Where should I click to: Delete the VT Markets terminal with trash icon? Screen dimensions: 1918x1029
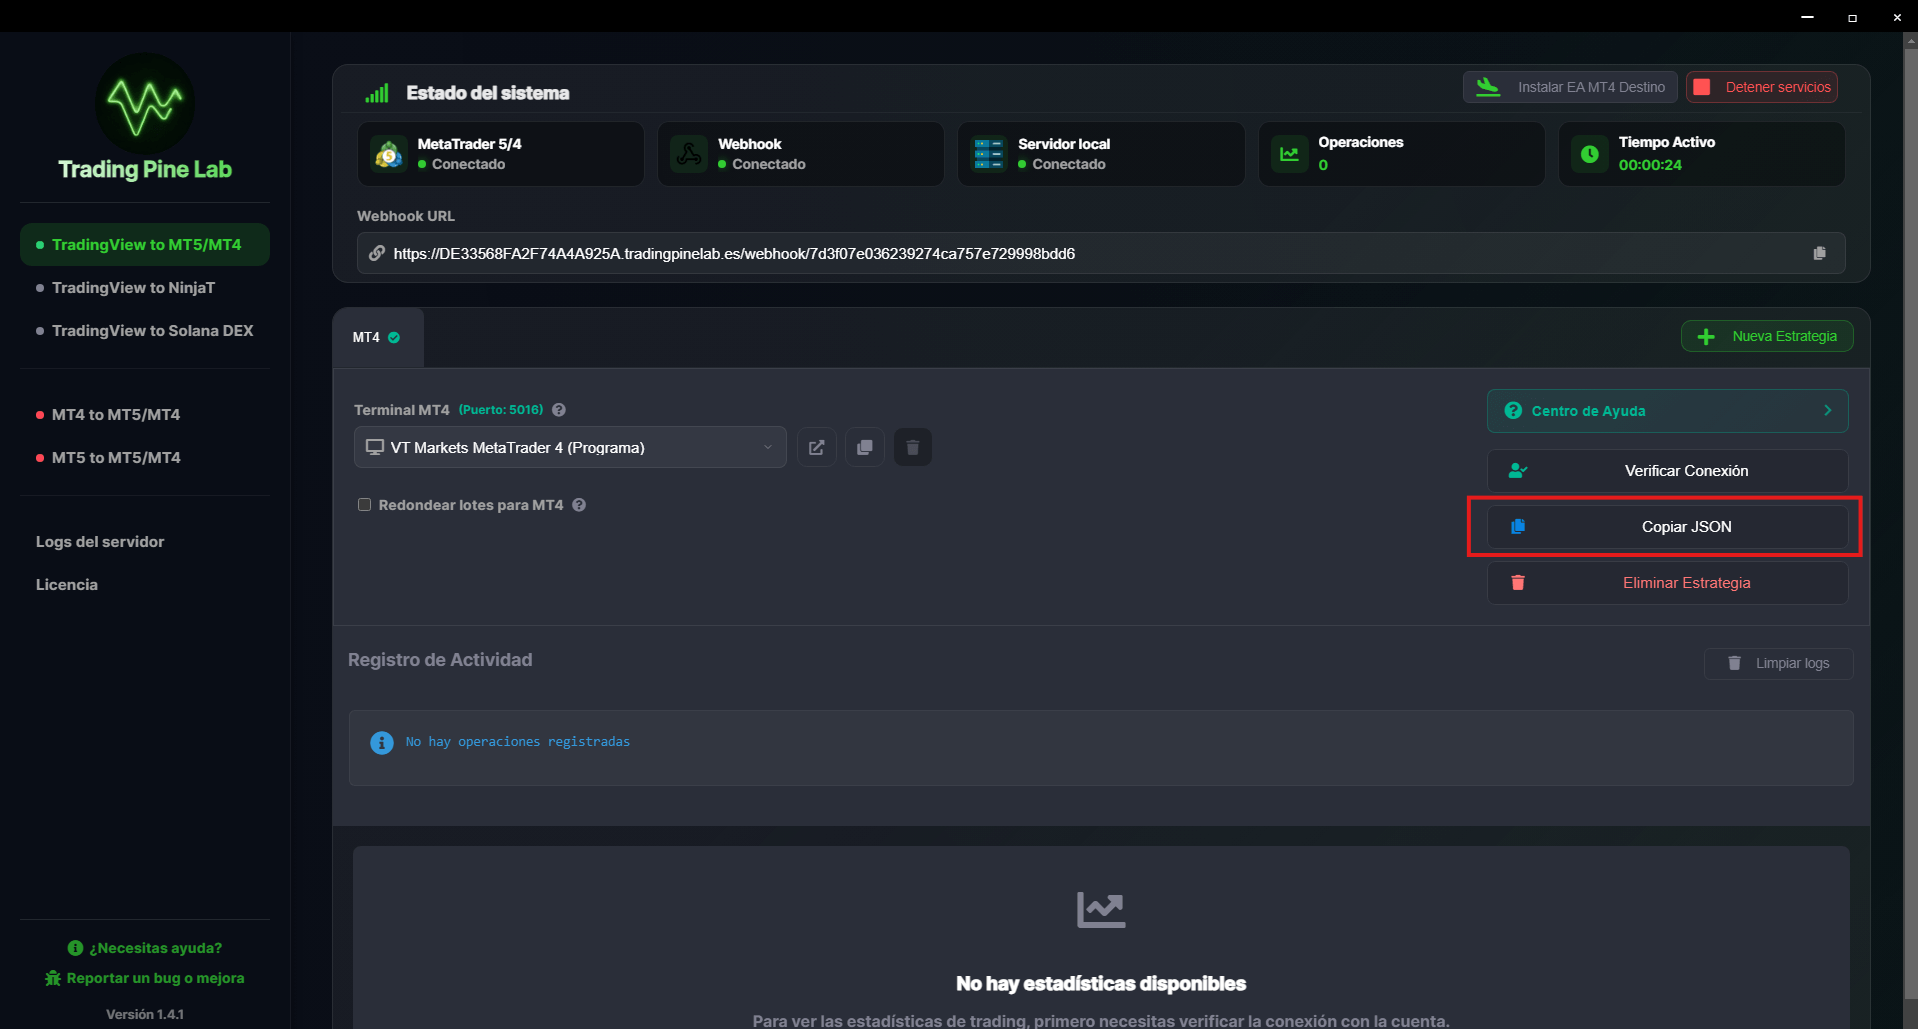(x=912, y=447)
